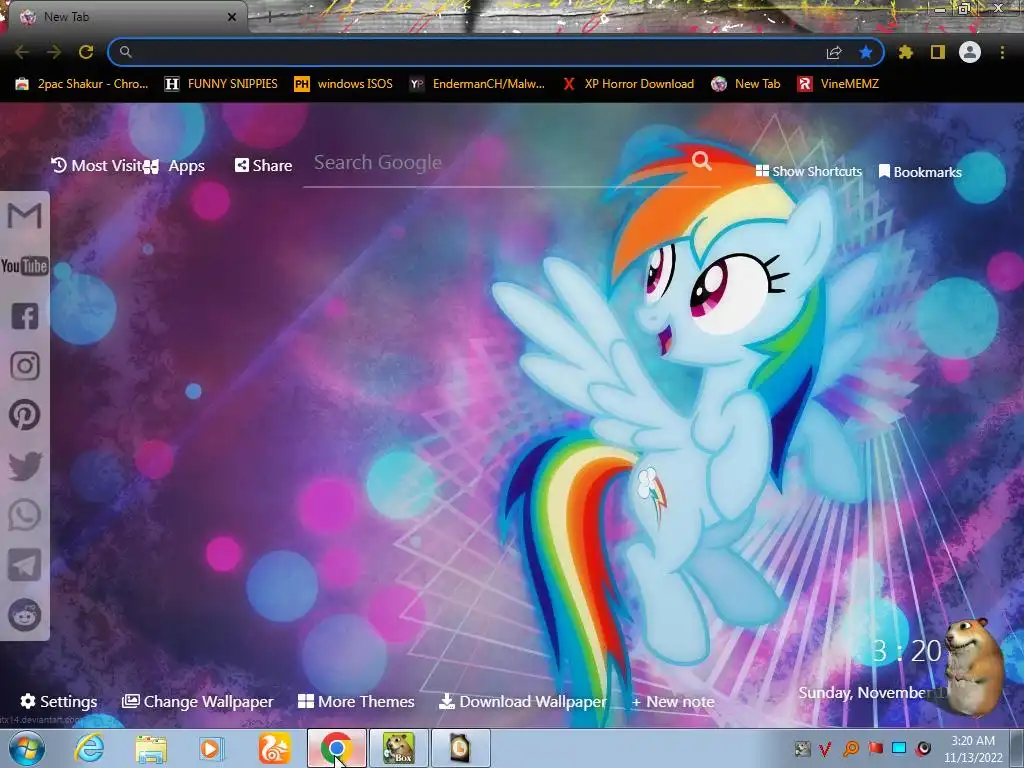
Task: Open More Themes
Action: (357, 701)
